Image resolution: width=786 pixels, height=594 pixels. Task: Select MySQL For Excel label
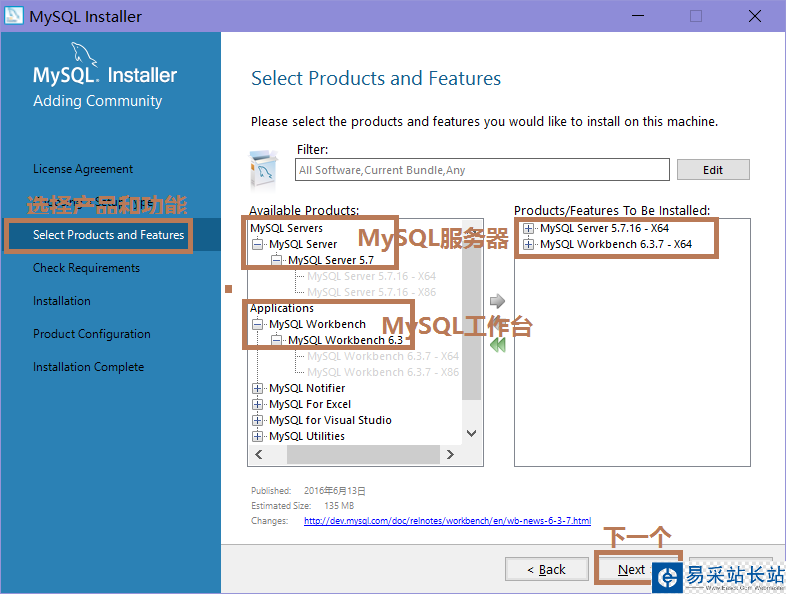point(310,405)
